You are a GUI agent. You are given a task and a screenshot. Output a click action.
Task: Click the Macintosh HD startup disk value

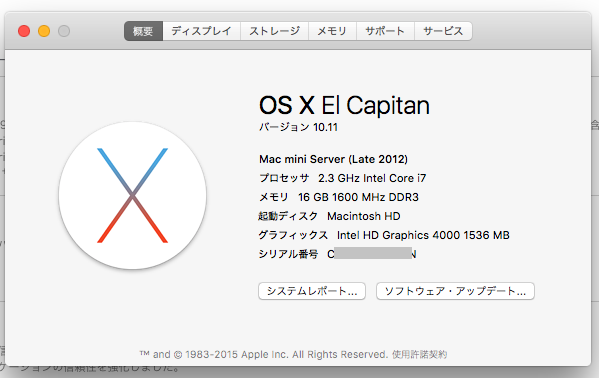pos(364,216)
